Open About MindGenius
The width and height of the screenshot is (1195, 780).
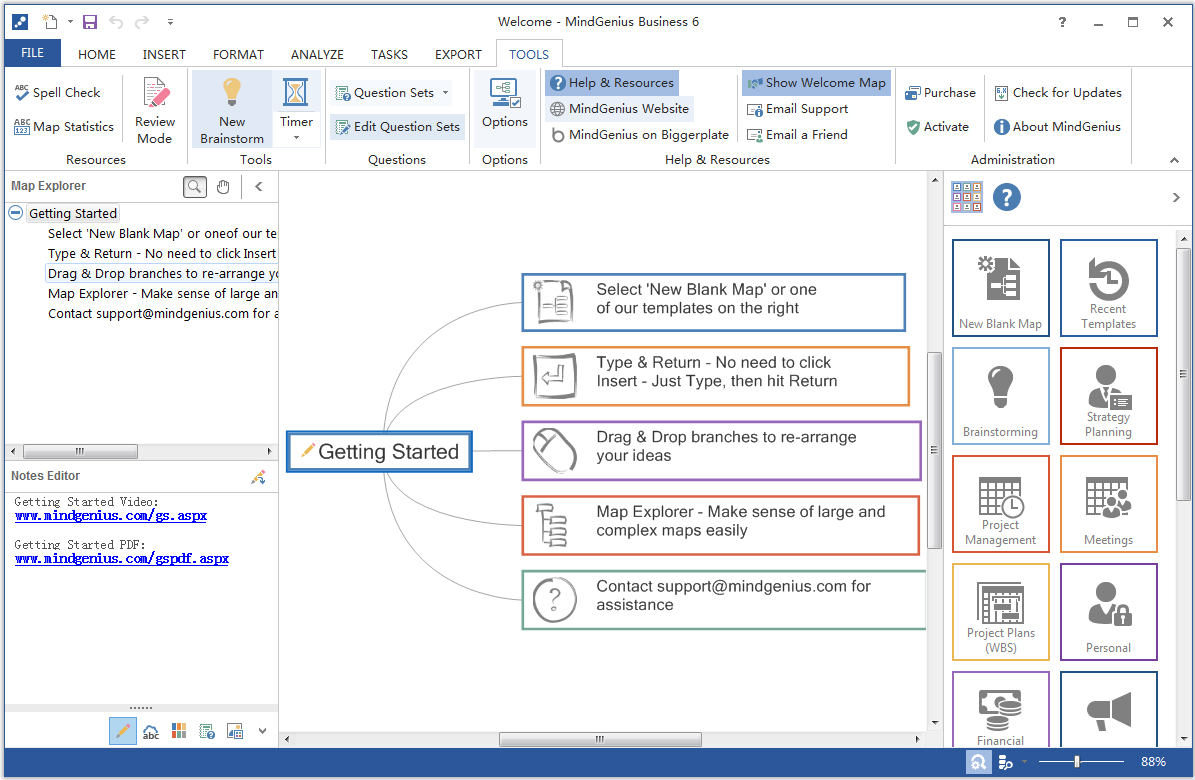pyautogui.click(x=1057, y=127)
